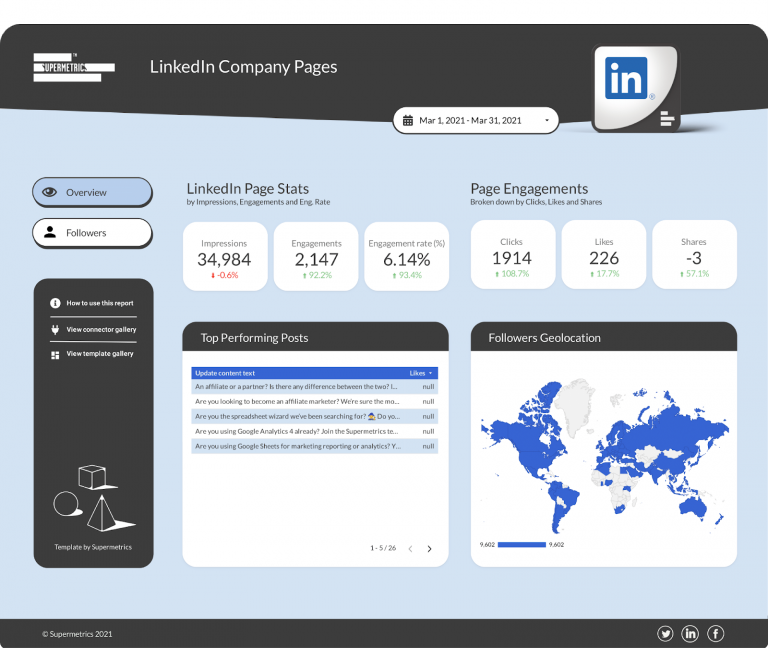This screenshot has height=648, width=768.
Task: Click the calendar icon in date selector
Action: [x=408, y=120]
